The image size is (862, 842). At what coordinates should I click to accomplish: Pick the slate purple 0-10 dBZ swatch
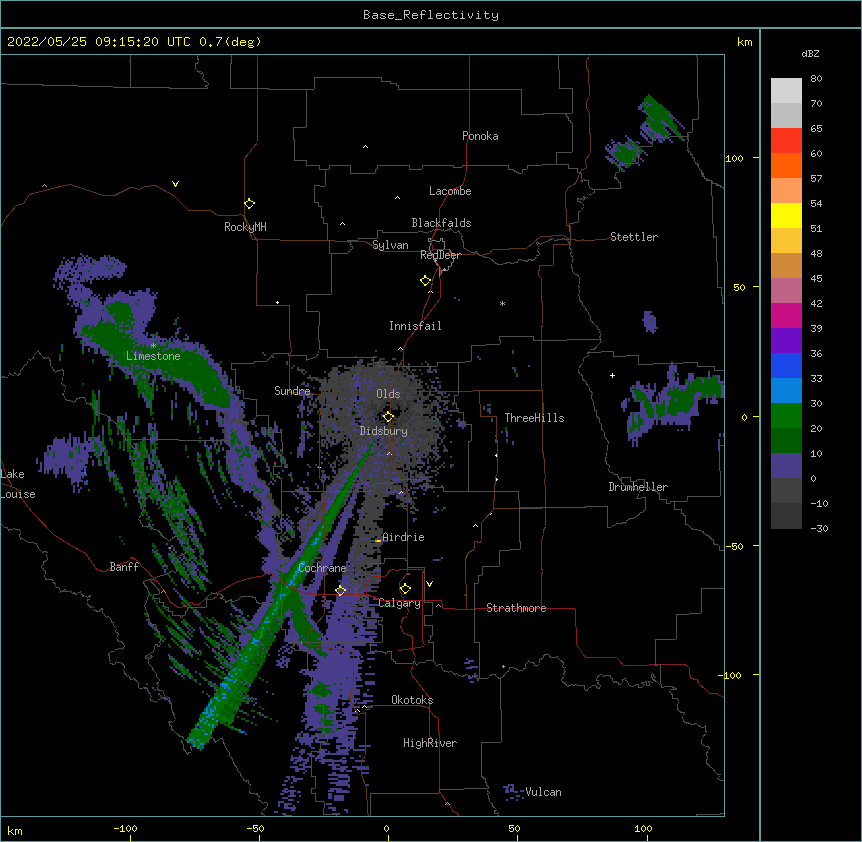point(786,466)
